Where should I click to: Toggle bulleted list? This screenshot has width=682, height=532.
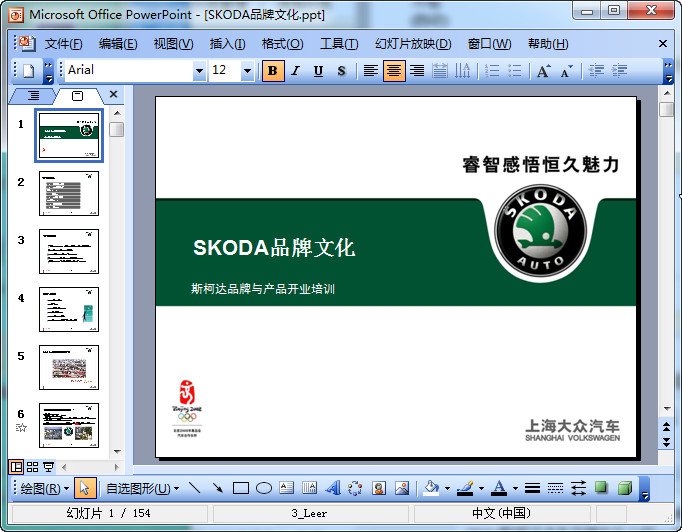tap(515, 70)
